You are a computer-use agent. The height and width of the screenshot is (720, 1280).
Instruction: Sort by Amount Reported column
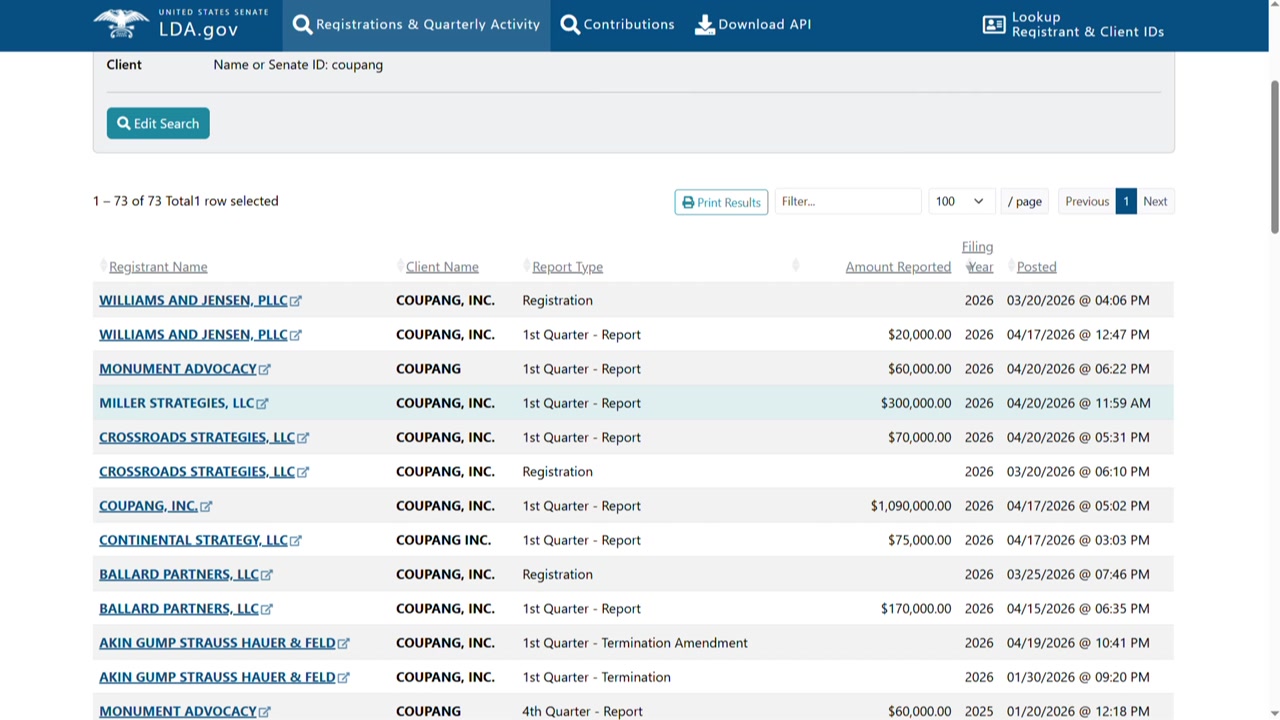coord(898,267)
